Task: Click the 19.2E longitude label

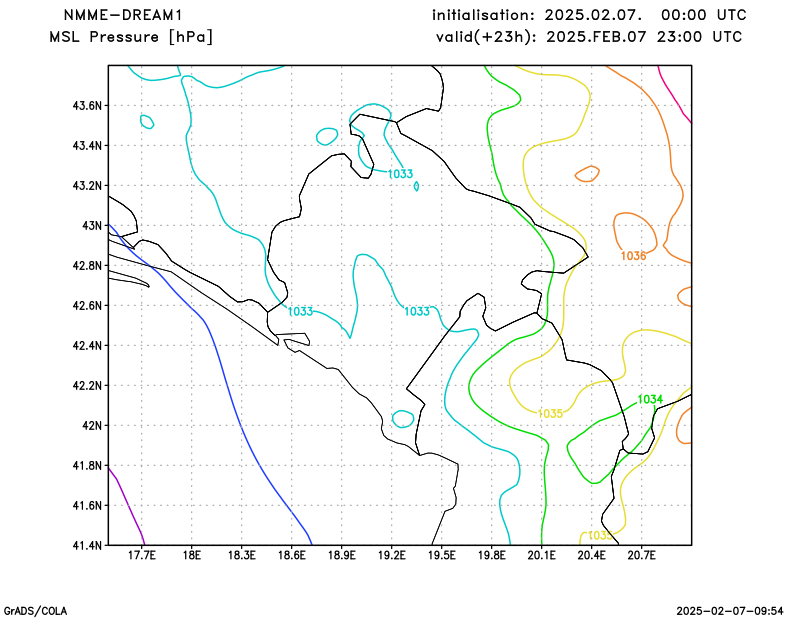Action: coord(392,556)
